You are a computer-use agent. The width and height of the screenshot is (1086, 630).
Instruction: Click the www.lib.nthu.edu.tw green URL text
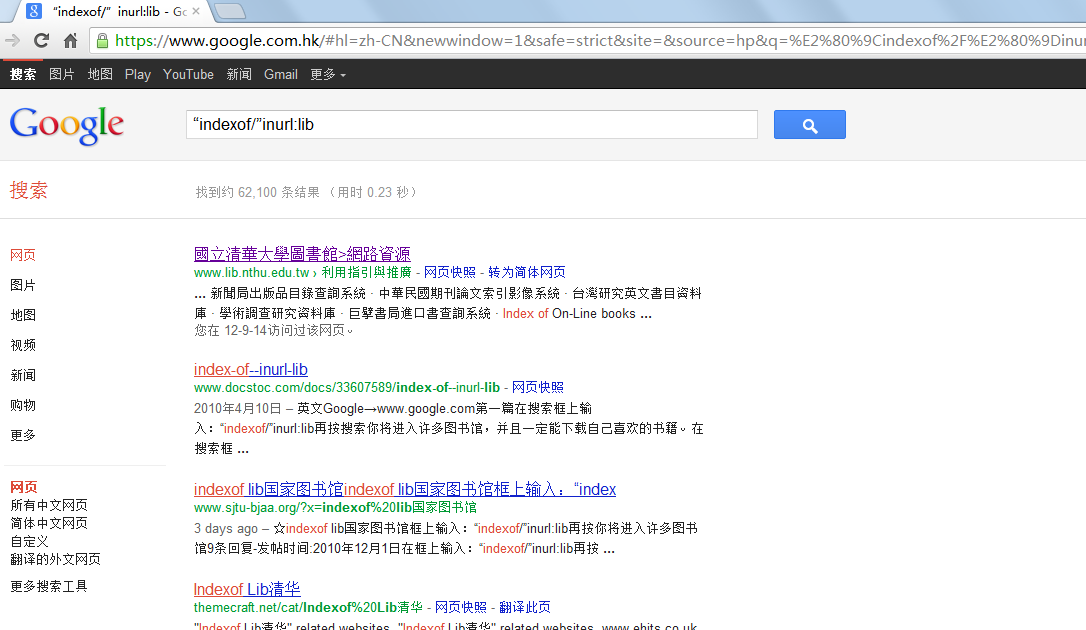tap(251, 272)
